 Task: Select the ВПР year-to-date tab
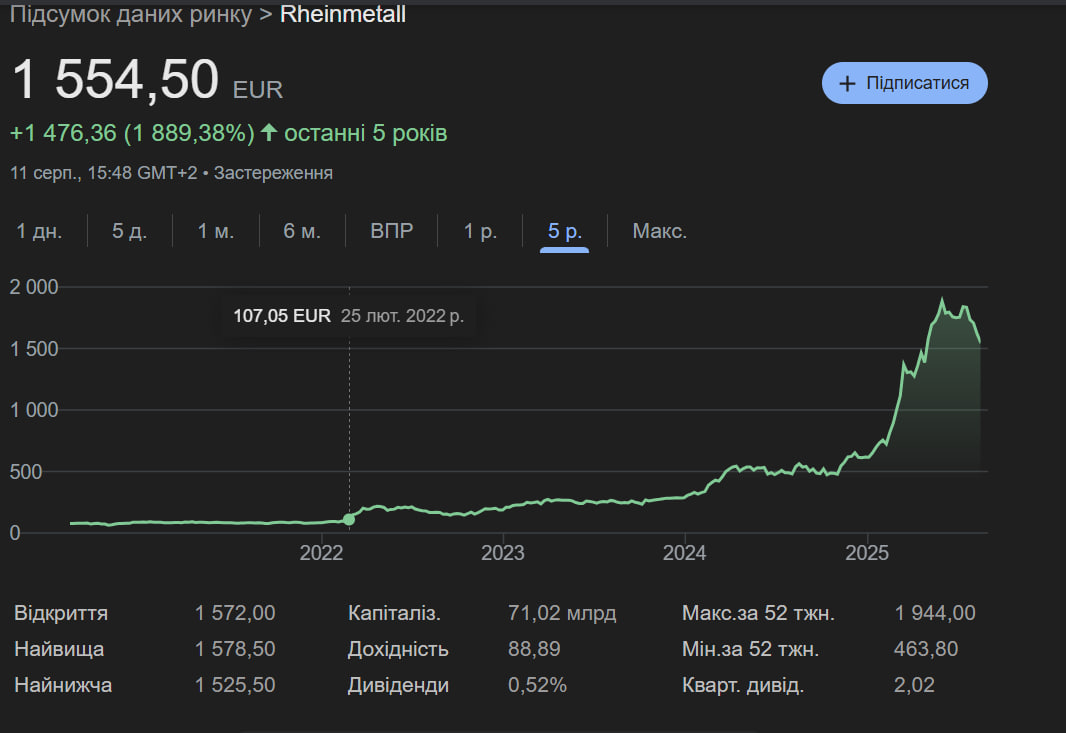[x=392, y=231]
